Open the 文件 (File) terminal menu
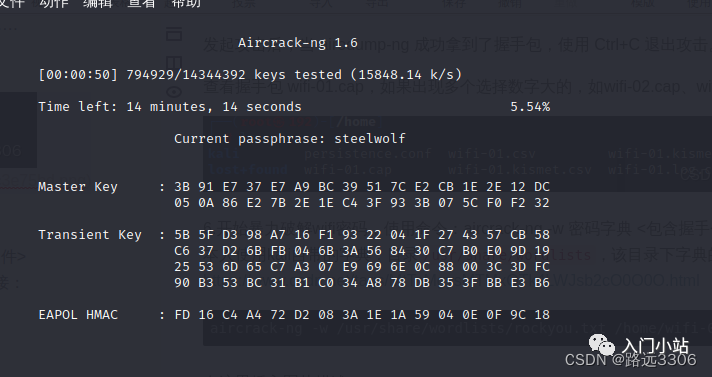The height and width of the screenshot is (377, 712). point(12,4)
